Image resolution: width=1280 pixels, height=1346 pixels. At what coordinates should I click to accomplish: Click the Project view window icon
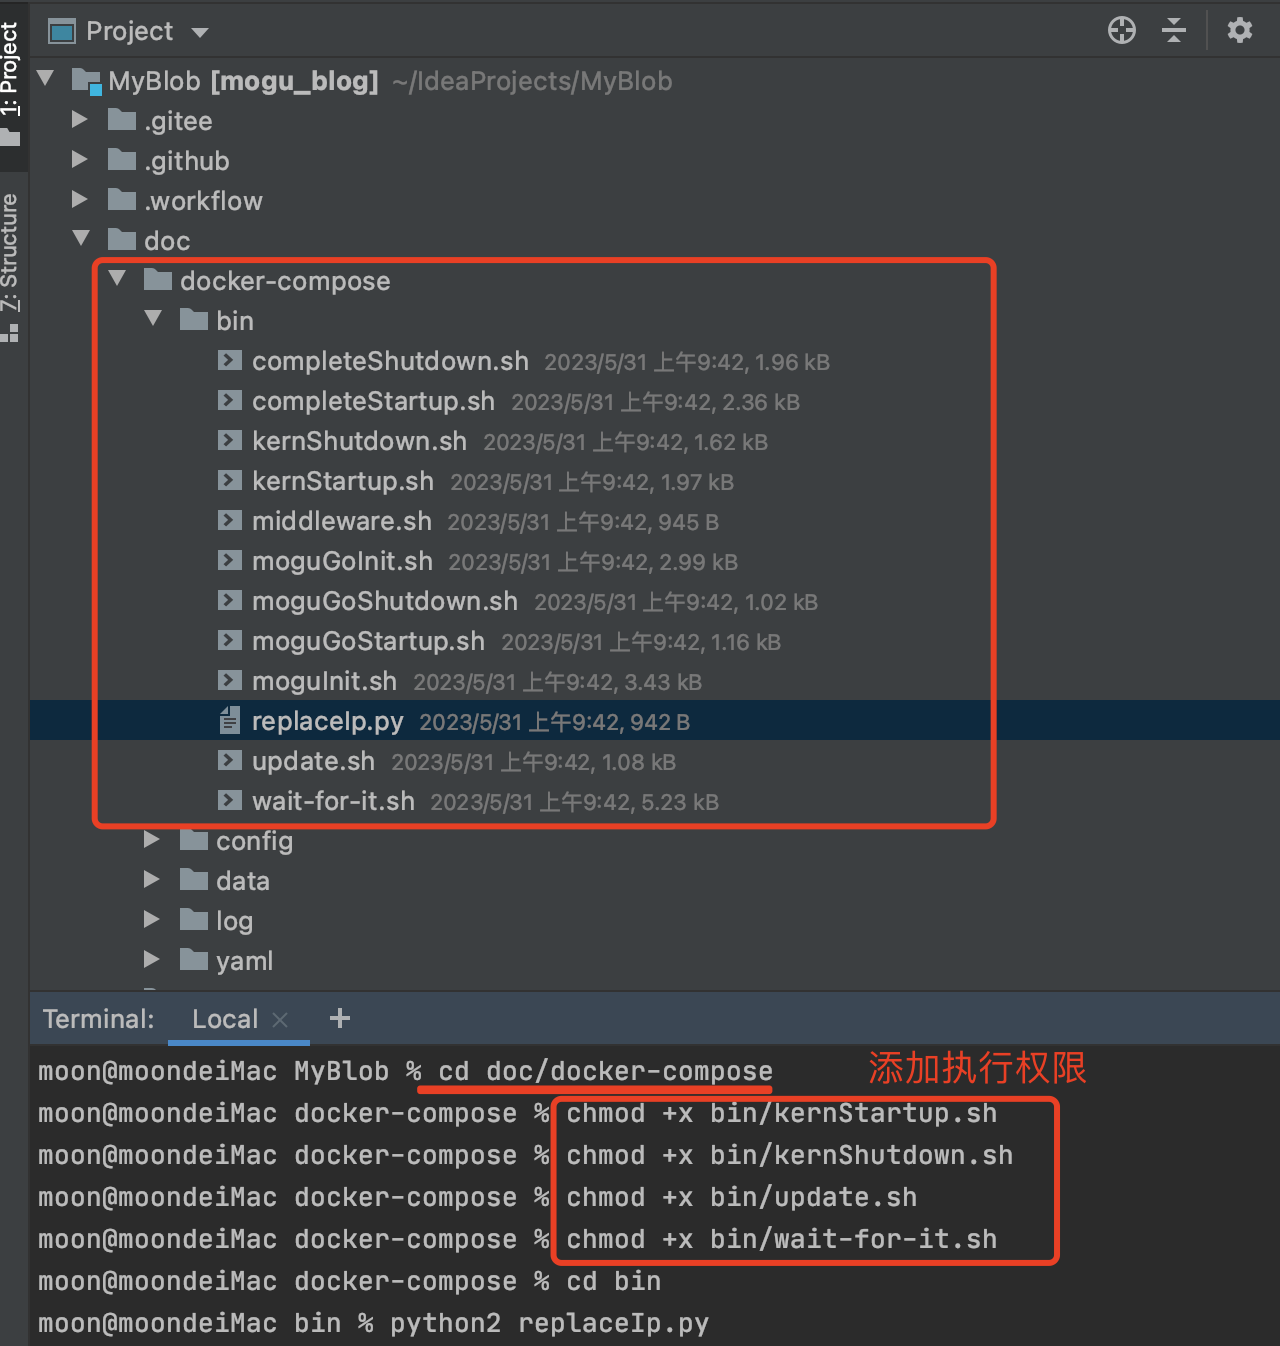(x=62, y=32)
